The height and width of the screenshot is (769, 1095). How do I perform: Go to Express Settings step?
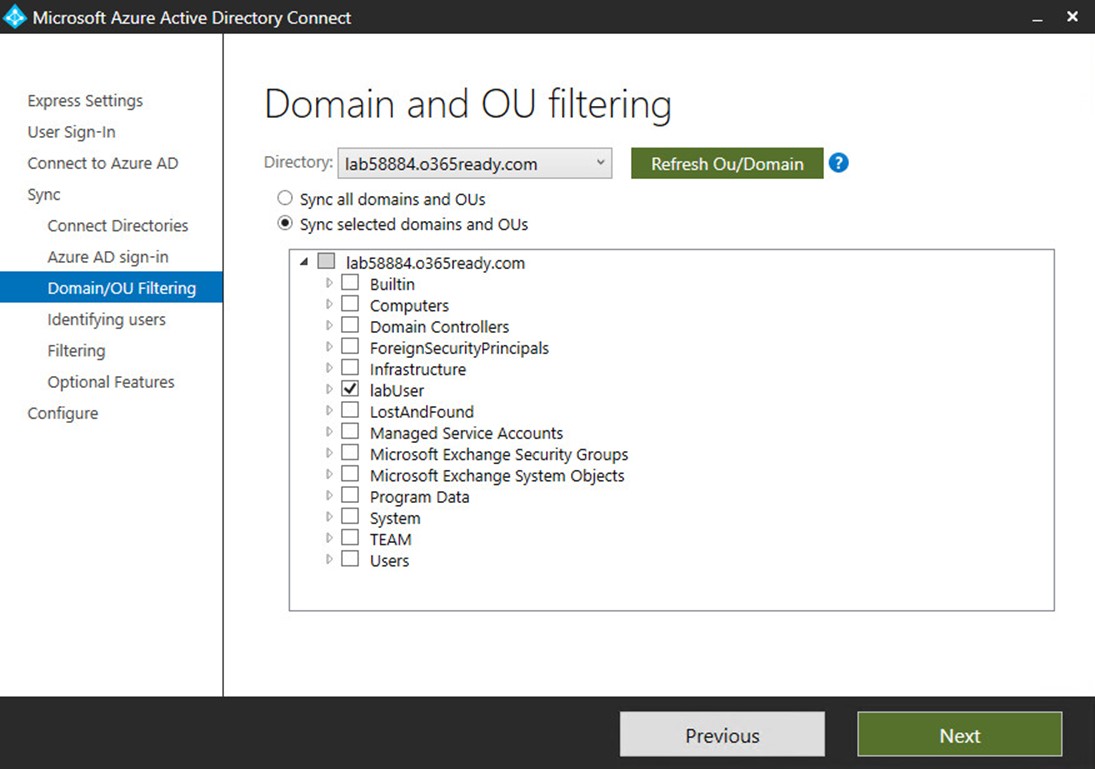pos(85,101)
